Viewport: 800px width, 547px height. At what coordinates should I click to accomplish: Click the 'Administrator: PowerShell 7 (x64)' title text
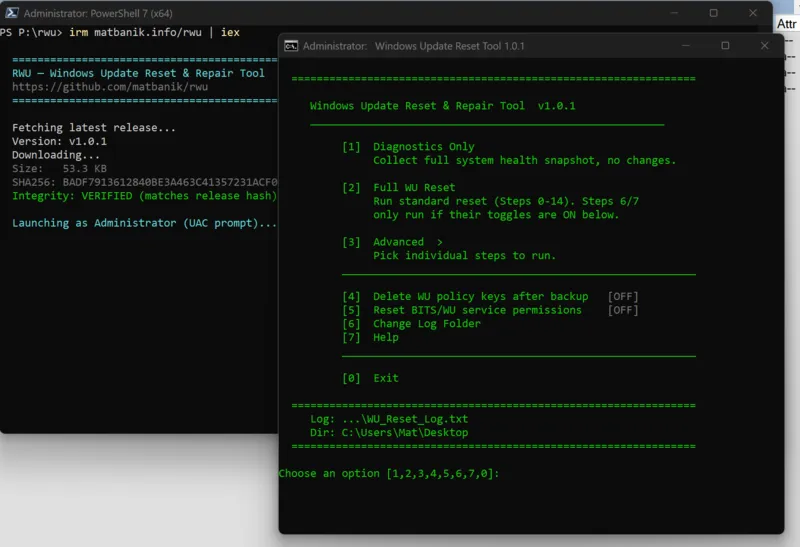coord(98,13)
